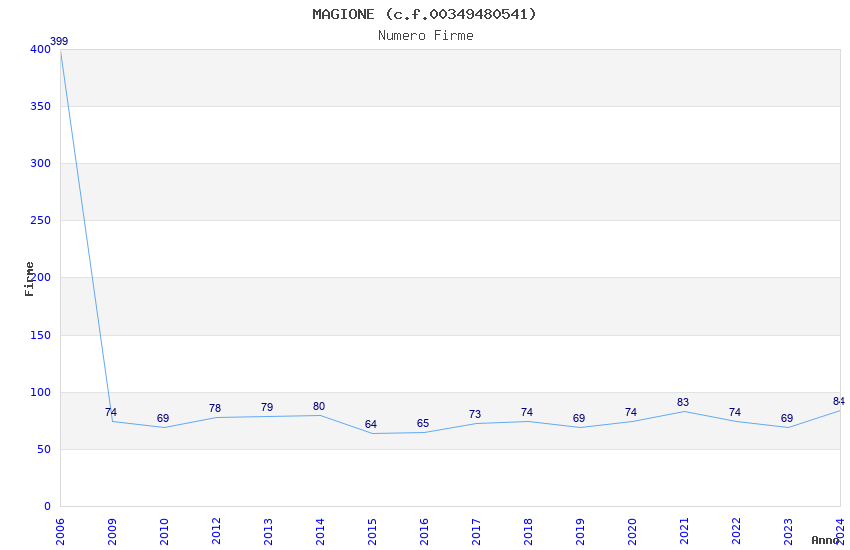
Task: Select the 78 data label for 2012
Action: point(215,408)
